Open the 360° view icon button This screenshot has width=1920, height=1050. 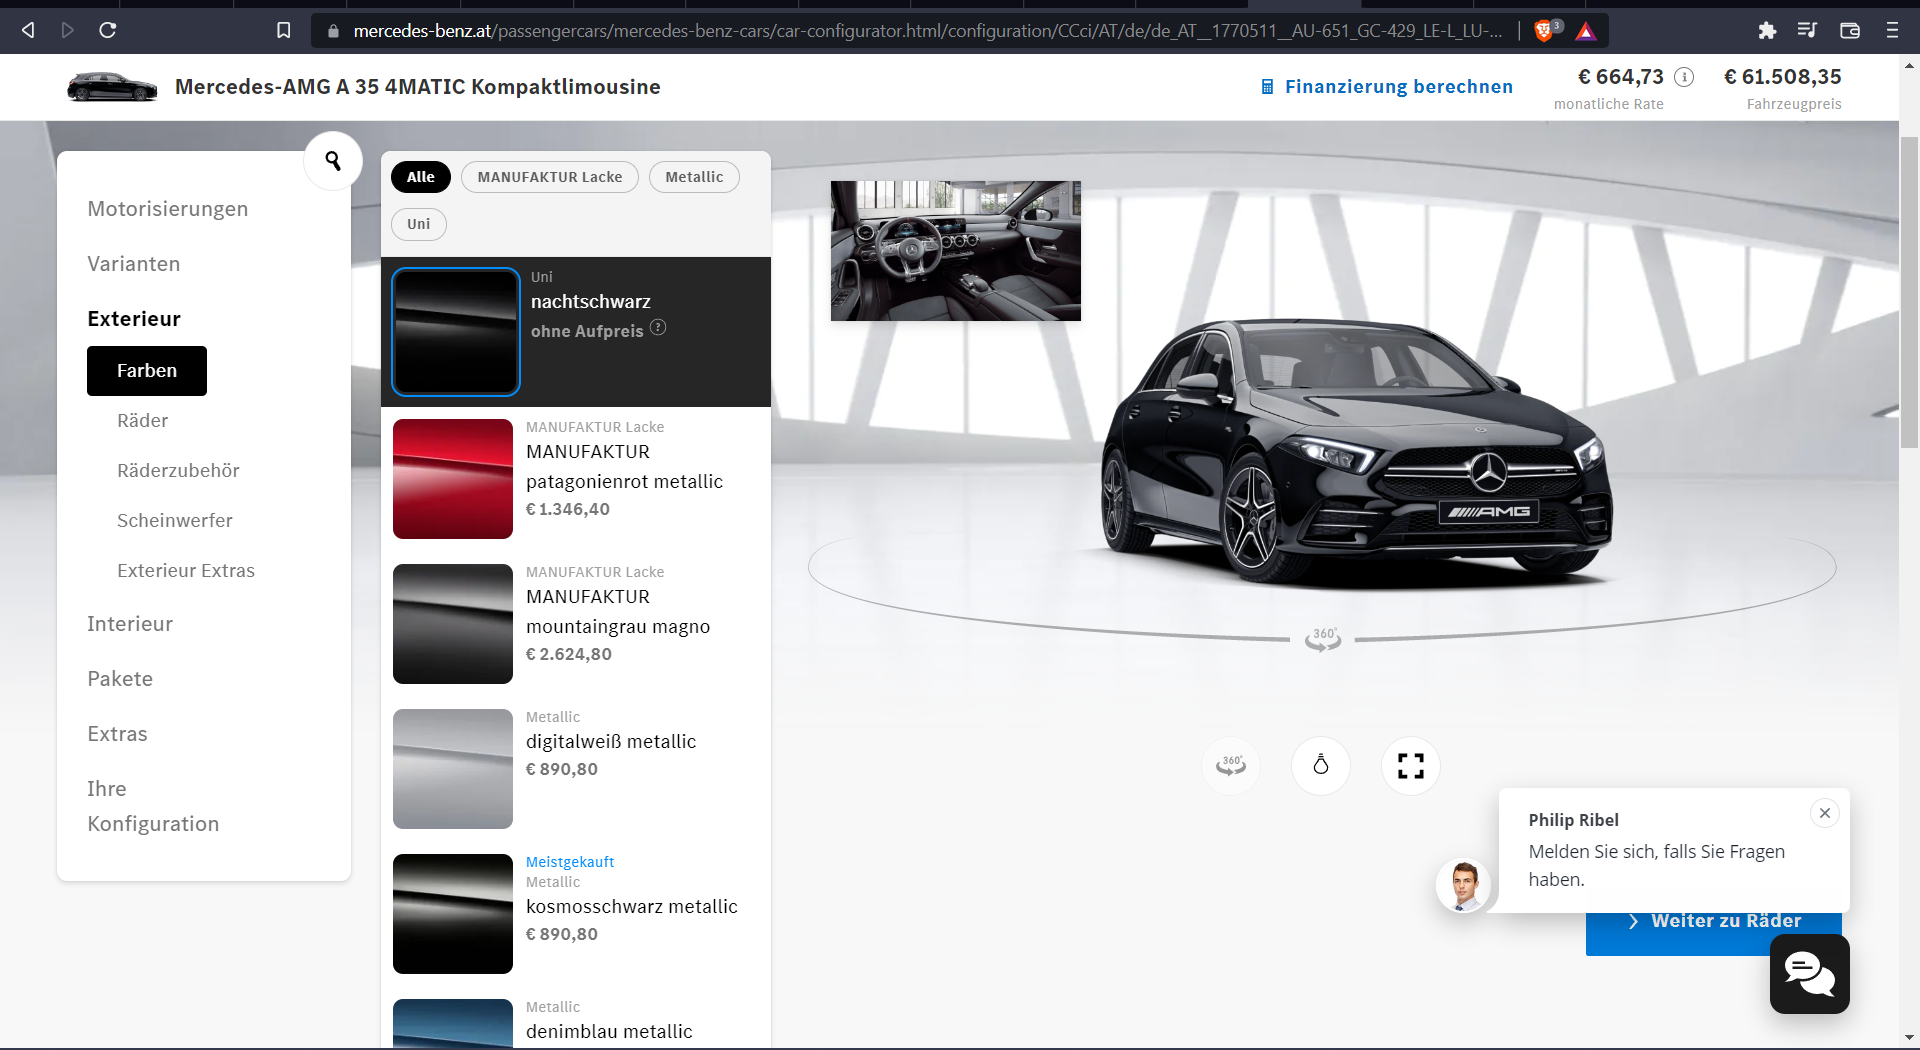[1231, 766]
